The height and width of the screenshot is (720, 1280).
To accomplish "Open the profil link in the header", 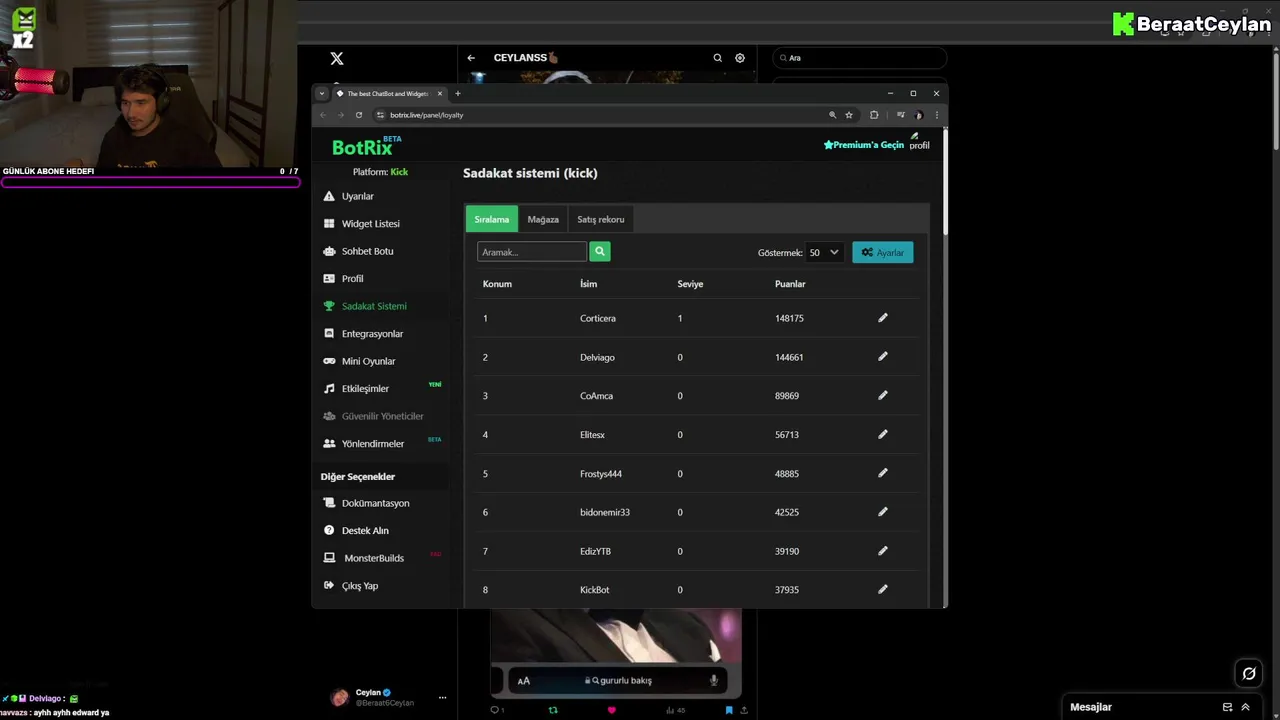I will (x=919, y=142).
